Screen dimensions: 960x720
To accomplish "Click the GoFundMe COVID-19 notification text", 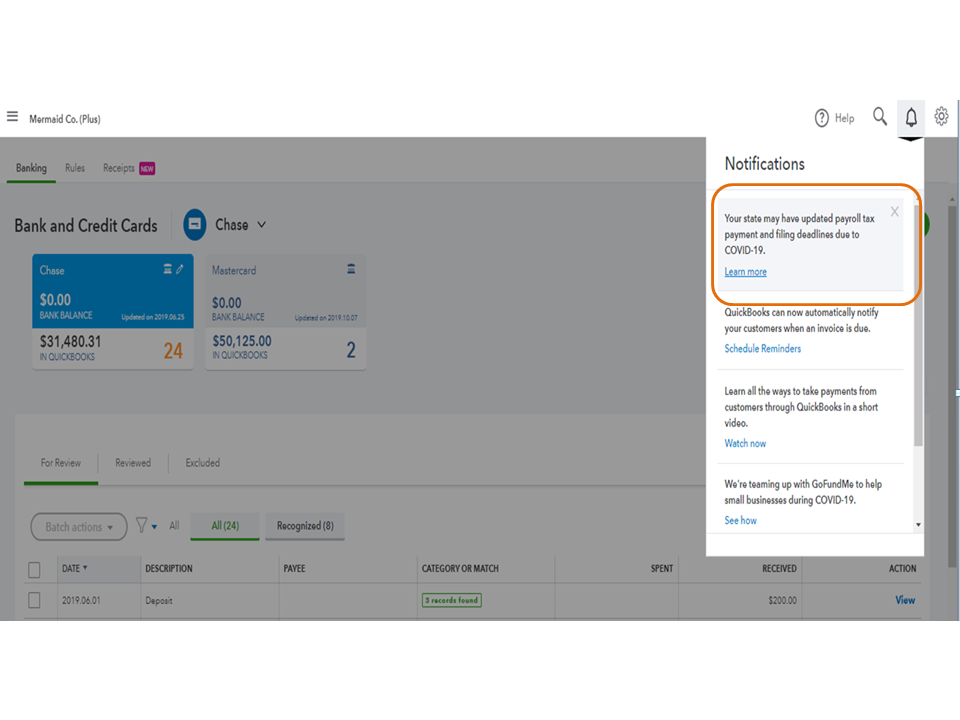I will (x=803, y=492).
